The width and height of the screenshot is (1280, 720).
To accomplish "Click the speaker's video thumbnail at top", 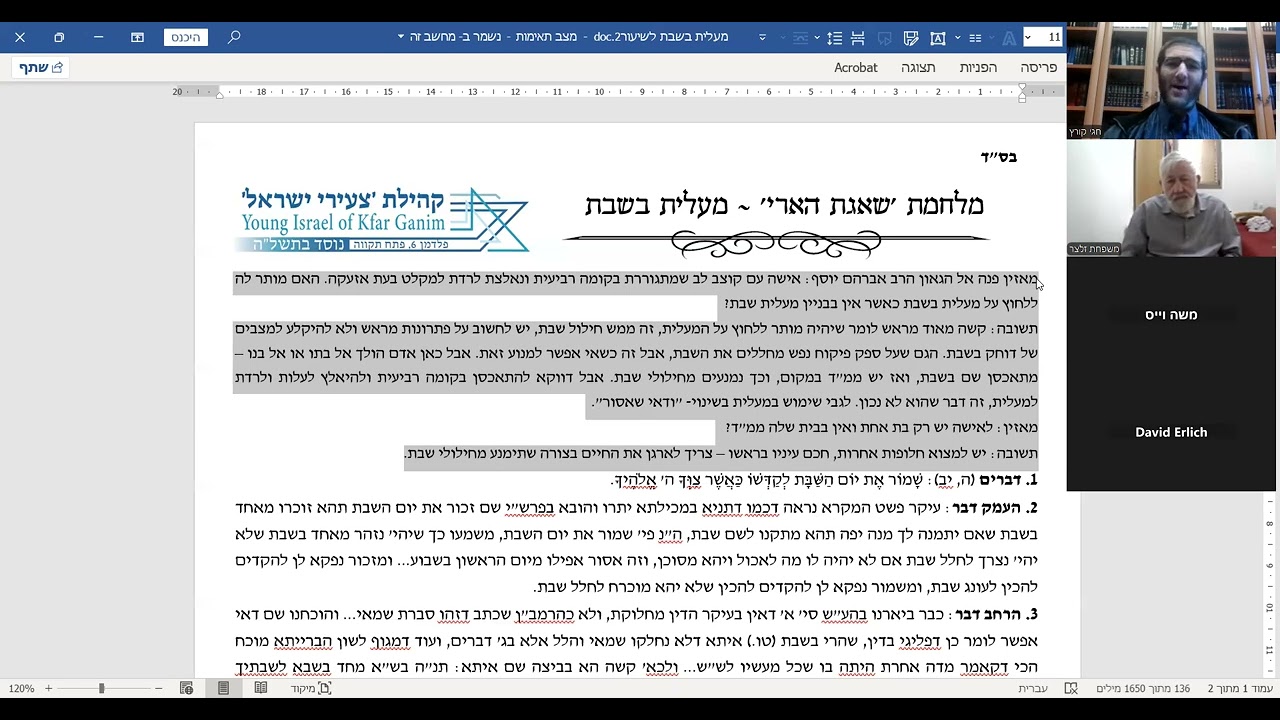I will (1172, 80).
